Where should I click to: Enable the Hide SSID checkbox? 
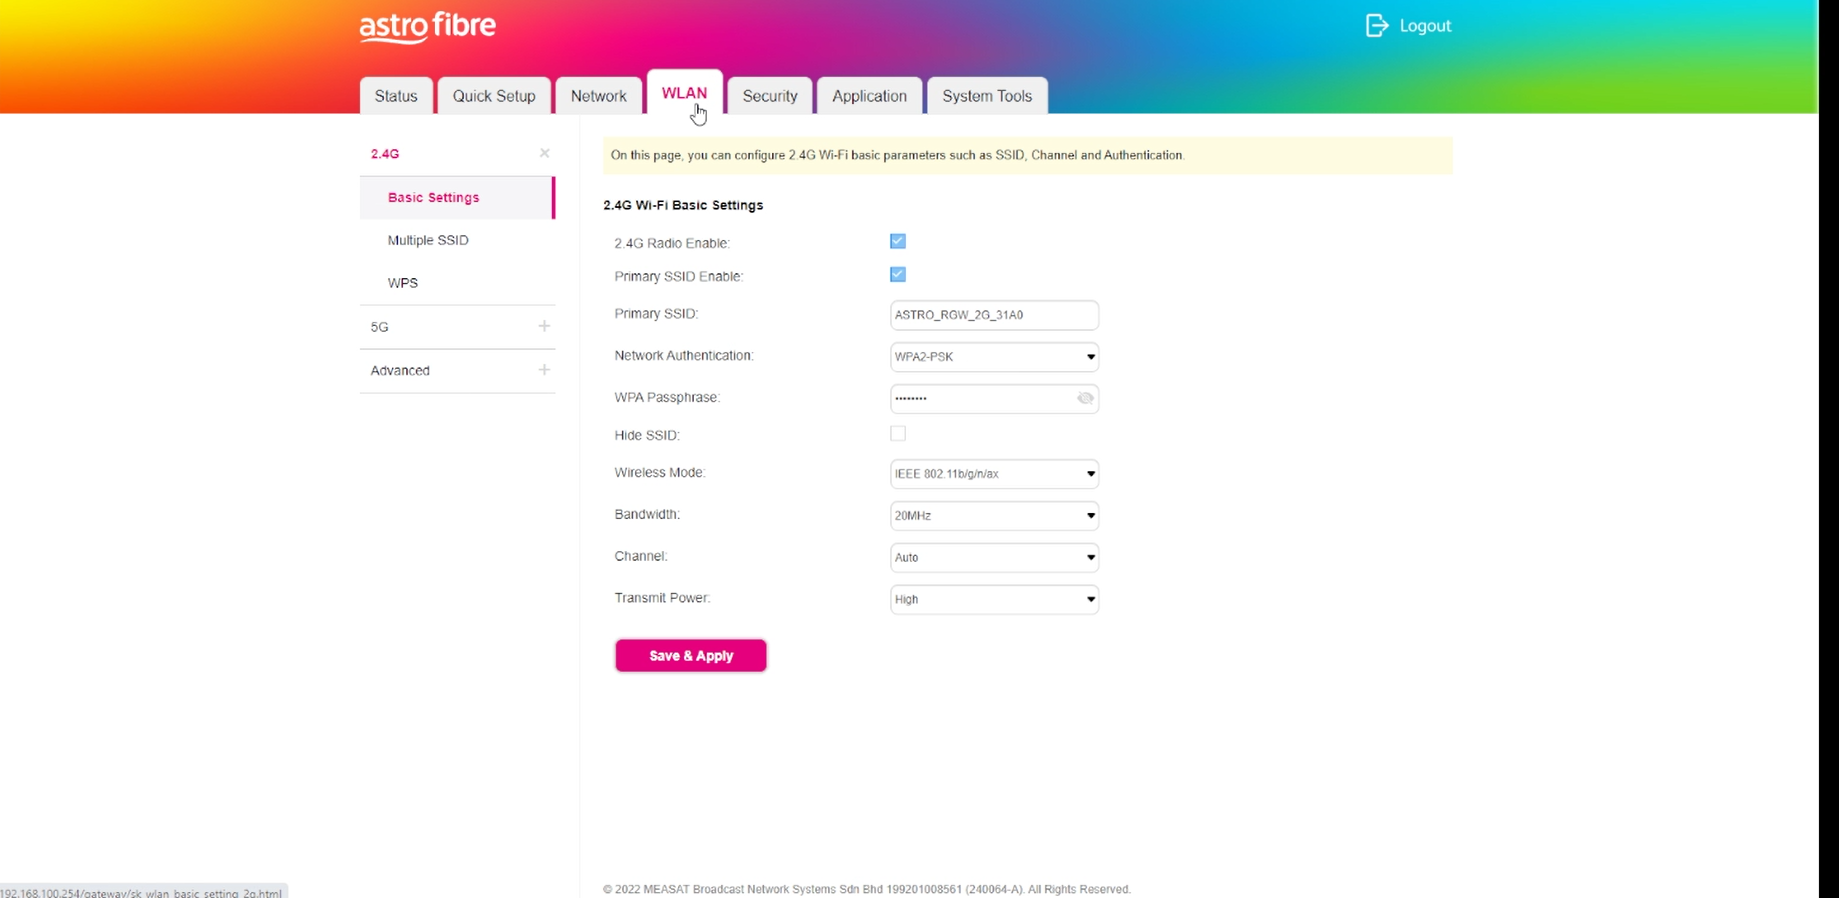pyautogui.click(x=897, y=434)
